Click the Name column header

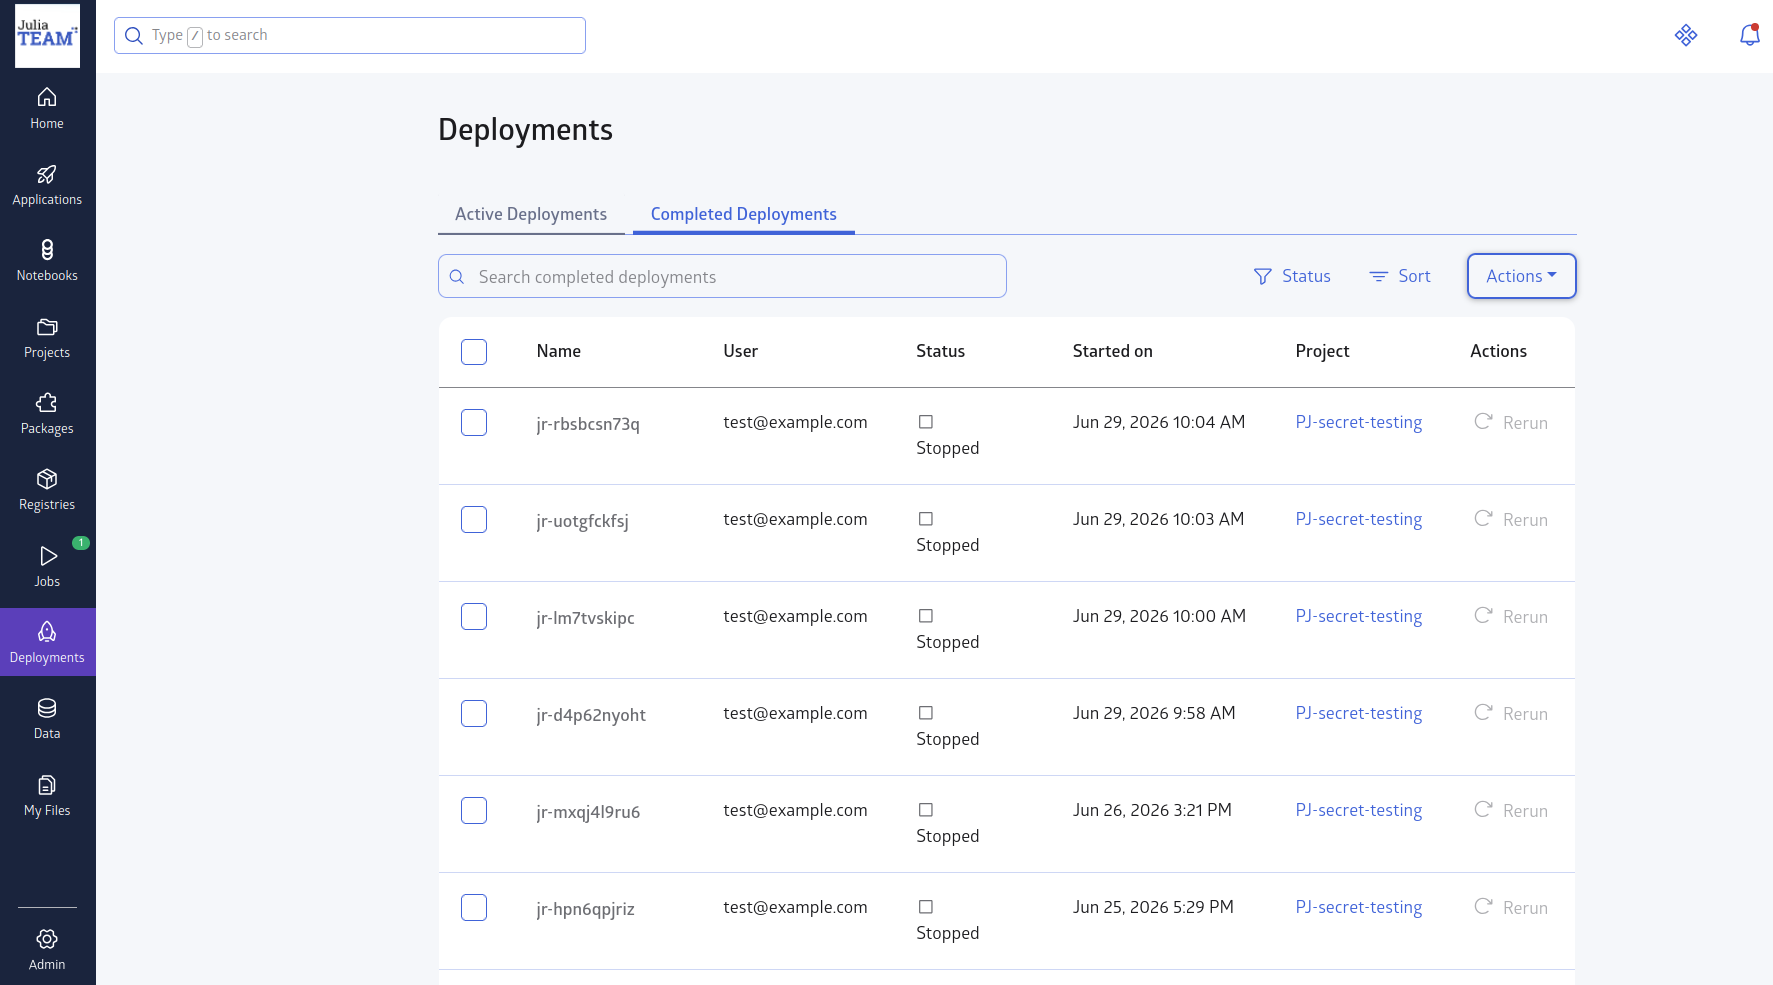tap(558, 351)
